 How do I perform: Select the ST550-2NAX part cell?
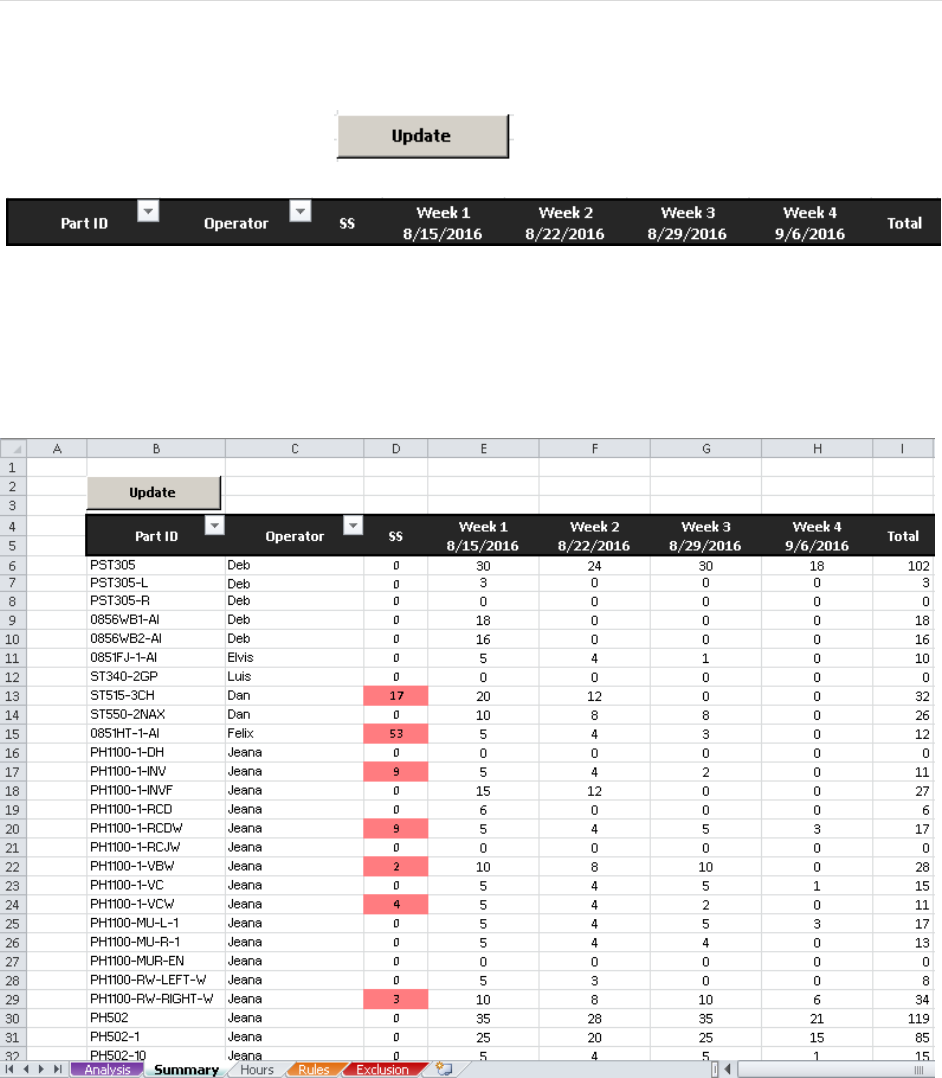pyautogui.click(x=156, y=715)
